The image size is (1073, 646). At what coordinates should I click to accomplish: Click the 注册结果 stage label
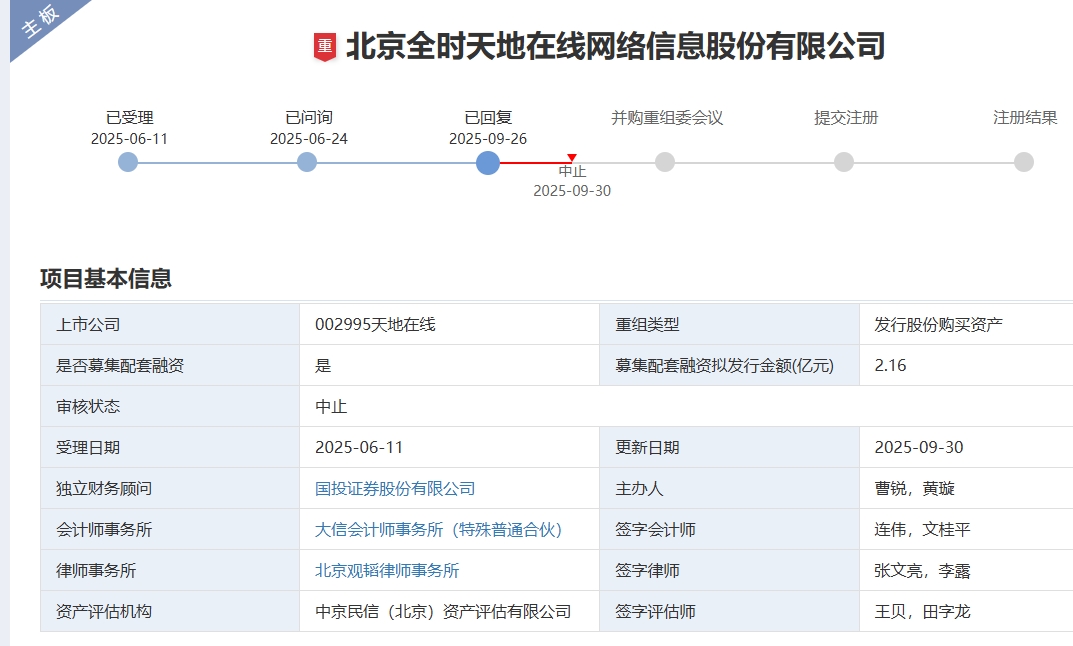click(x=1025, y=118)
